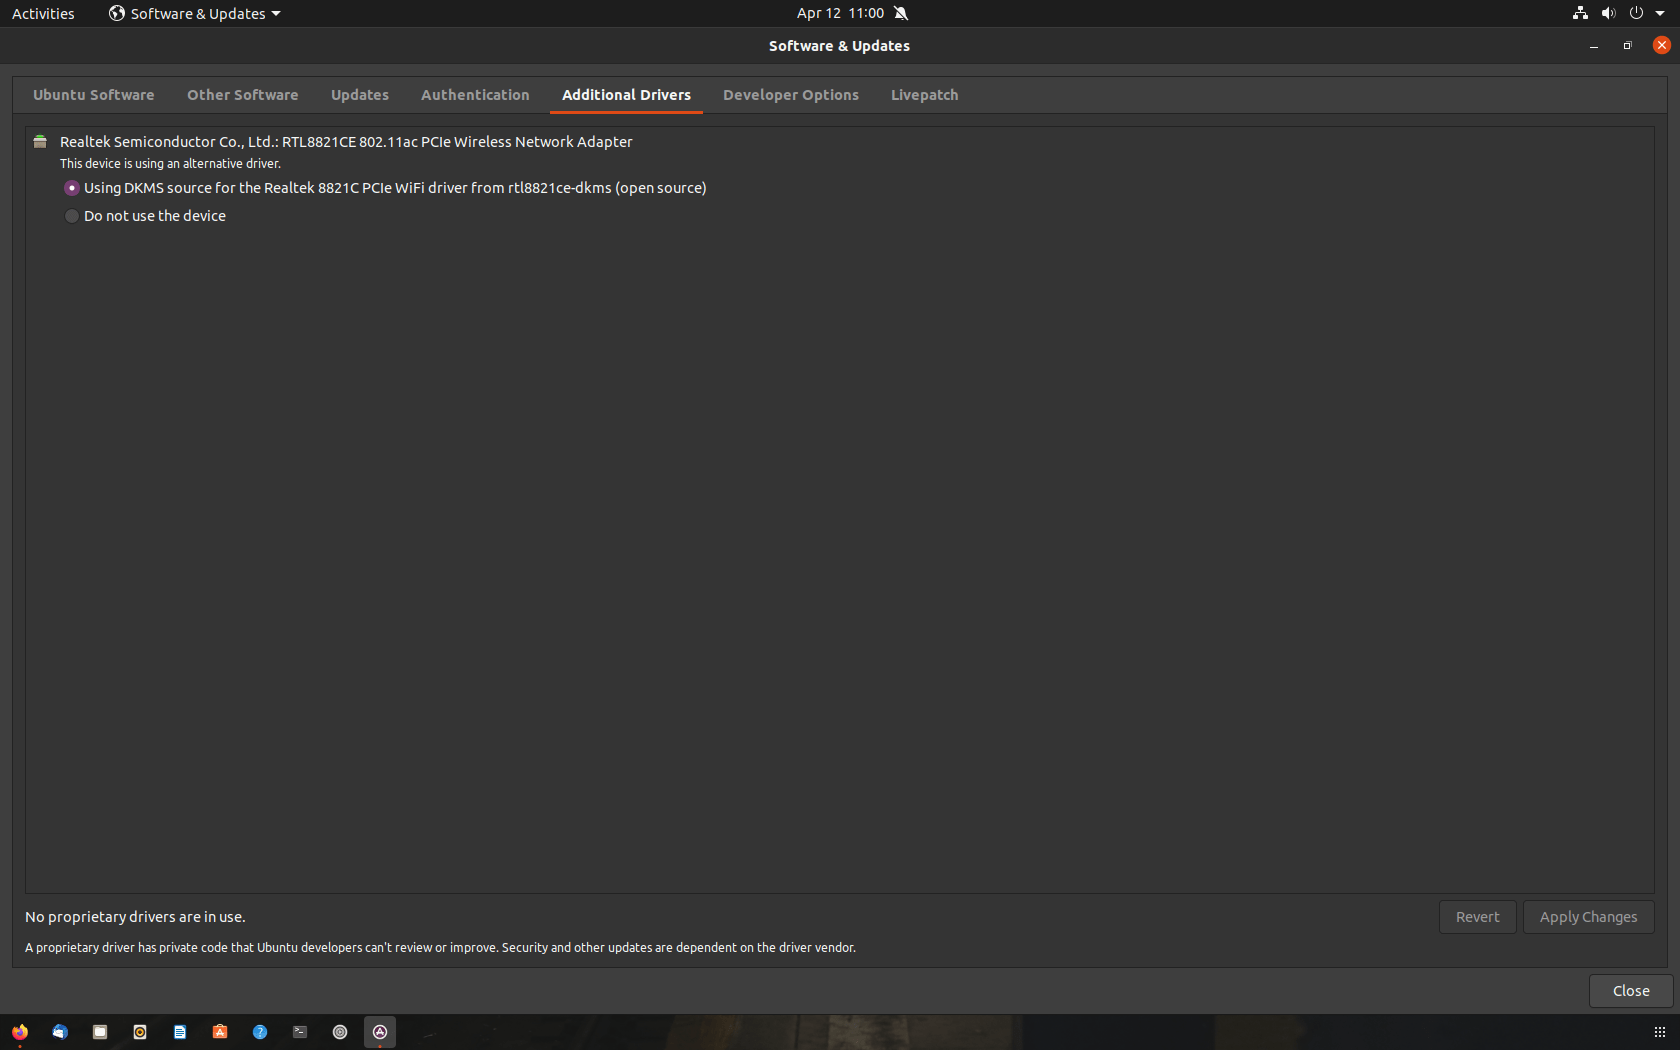This screenshot has height=1050, width=1680.
Task: Open Firefox from the dock
Action: pos(20,1032)
